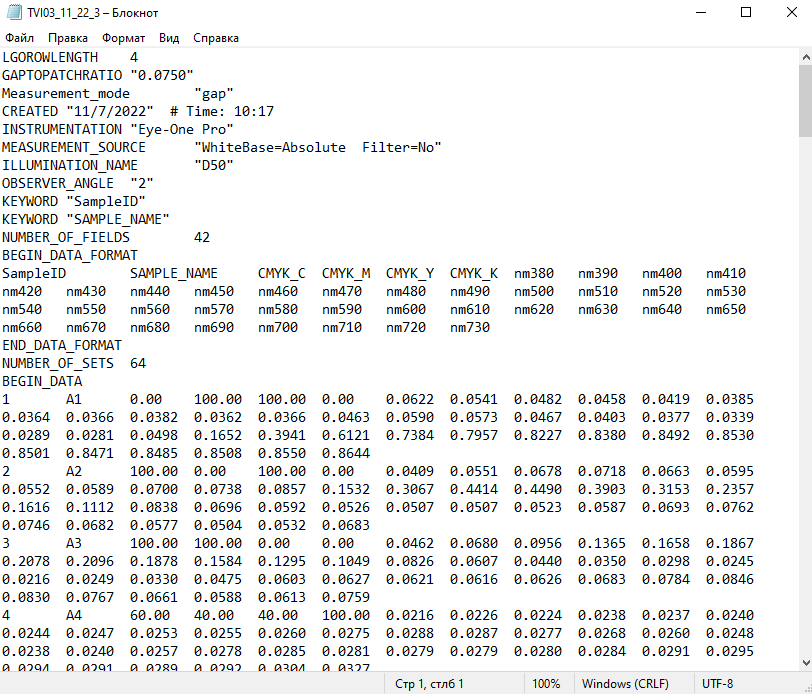Viewport: 812px width, 694px height.
Task: Click the "Eye-One Pro" value
Action: pyautogui.click(x=182, y=129)
